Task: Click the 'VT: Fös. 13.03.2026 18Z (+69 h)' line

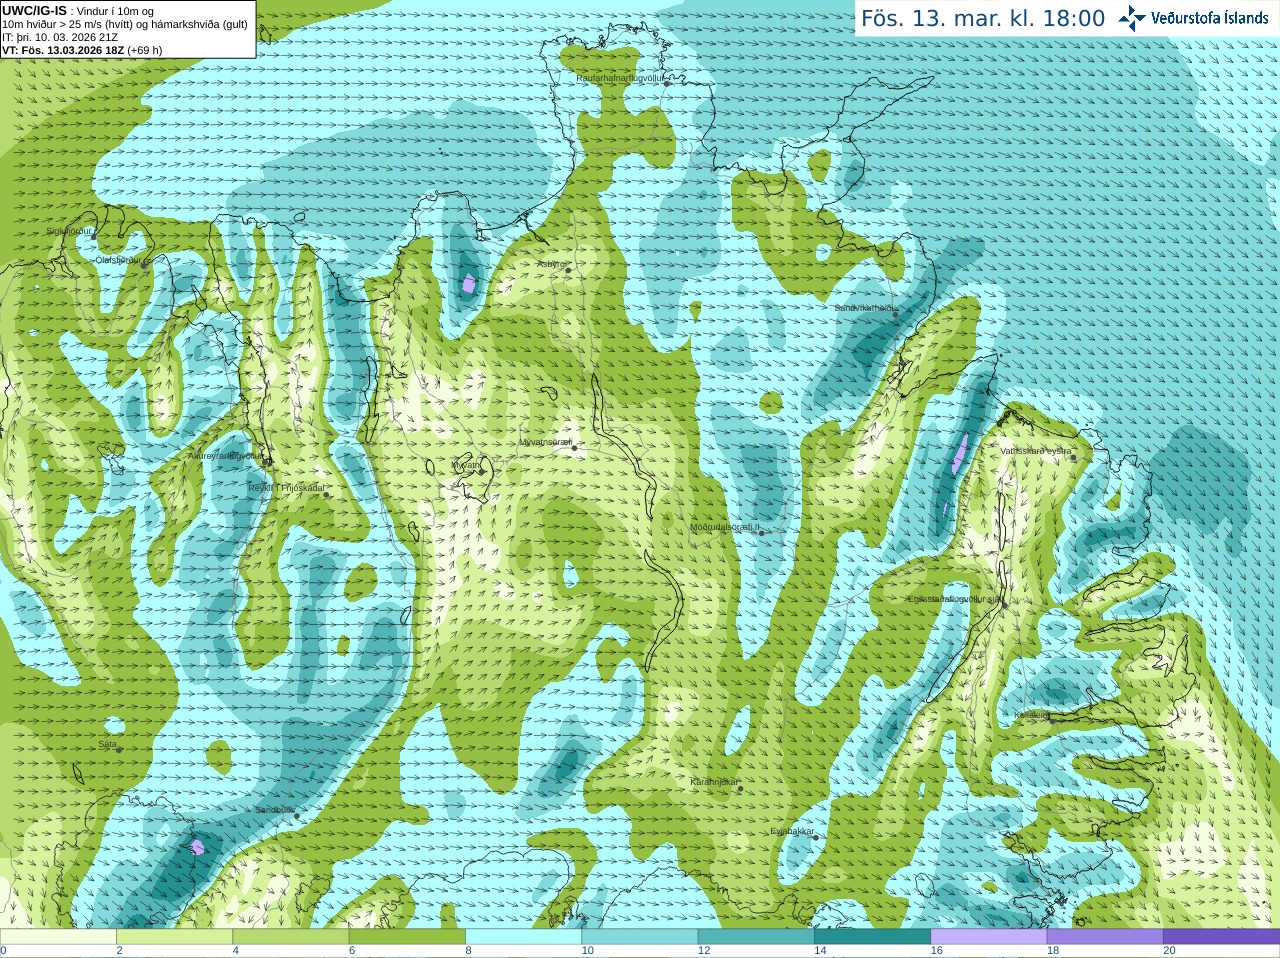Action: point(82,50)
